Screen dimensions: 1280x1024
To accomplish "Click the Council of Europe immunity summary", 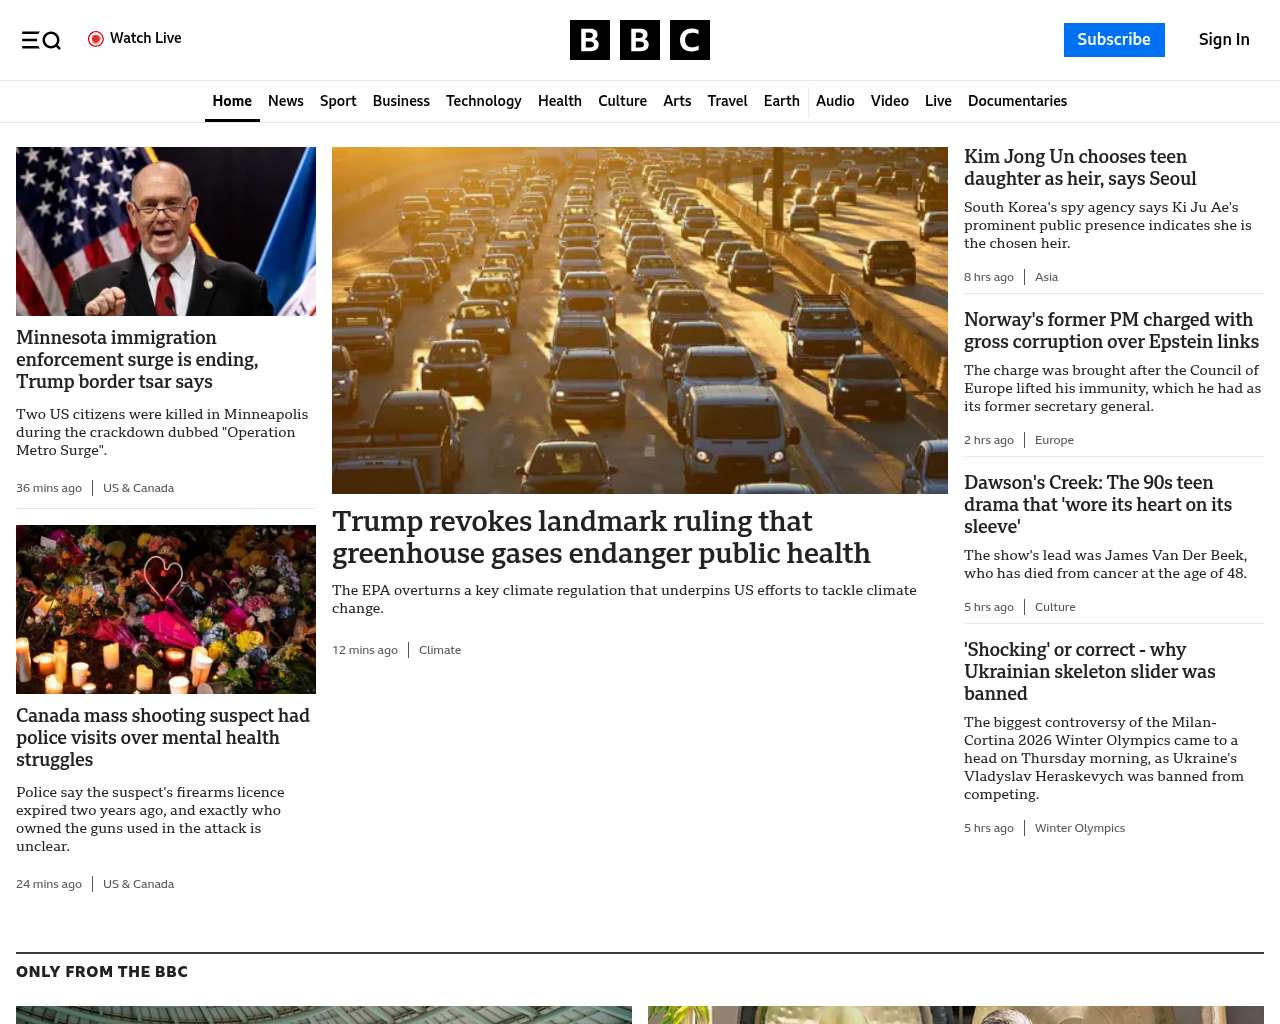I will point(1112,388).
